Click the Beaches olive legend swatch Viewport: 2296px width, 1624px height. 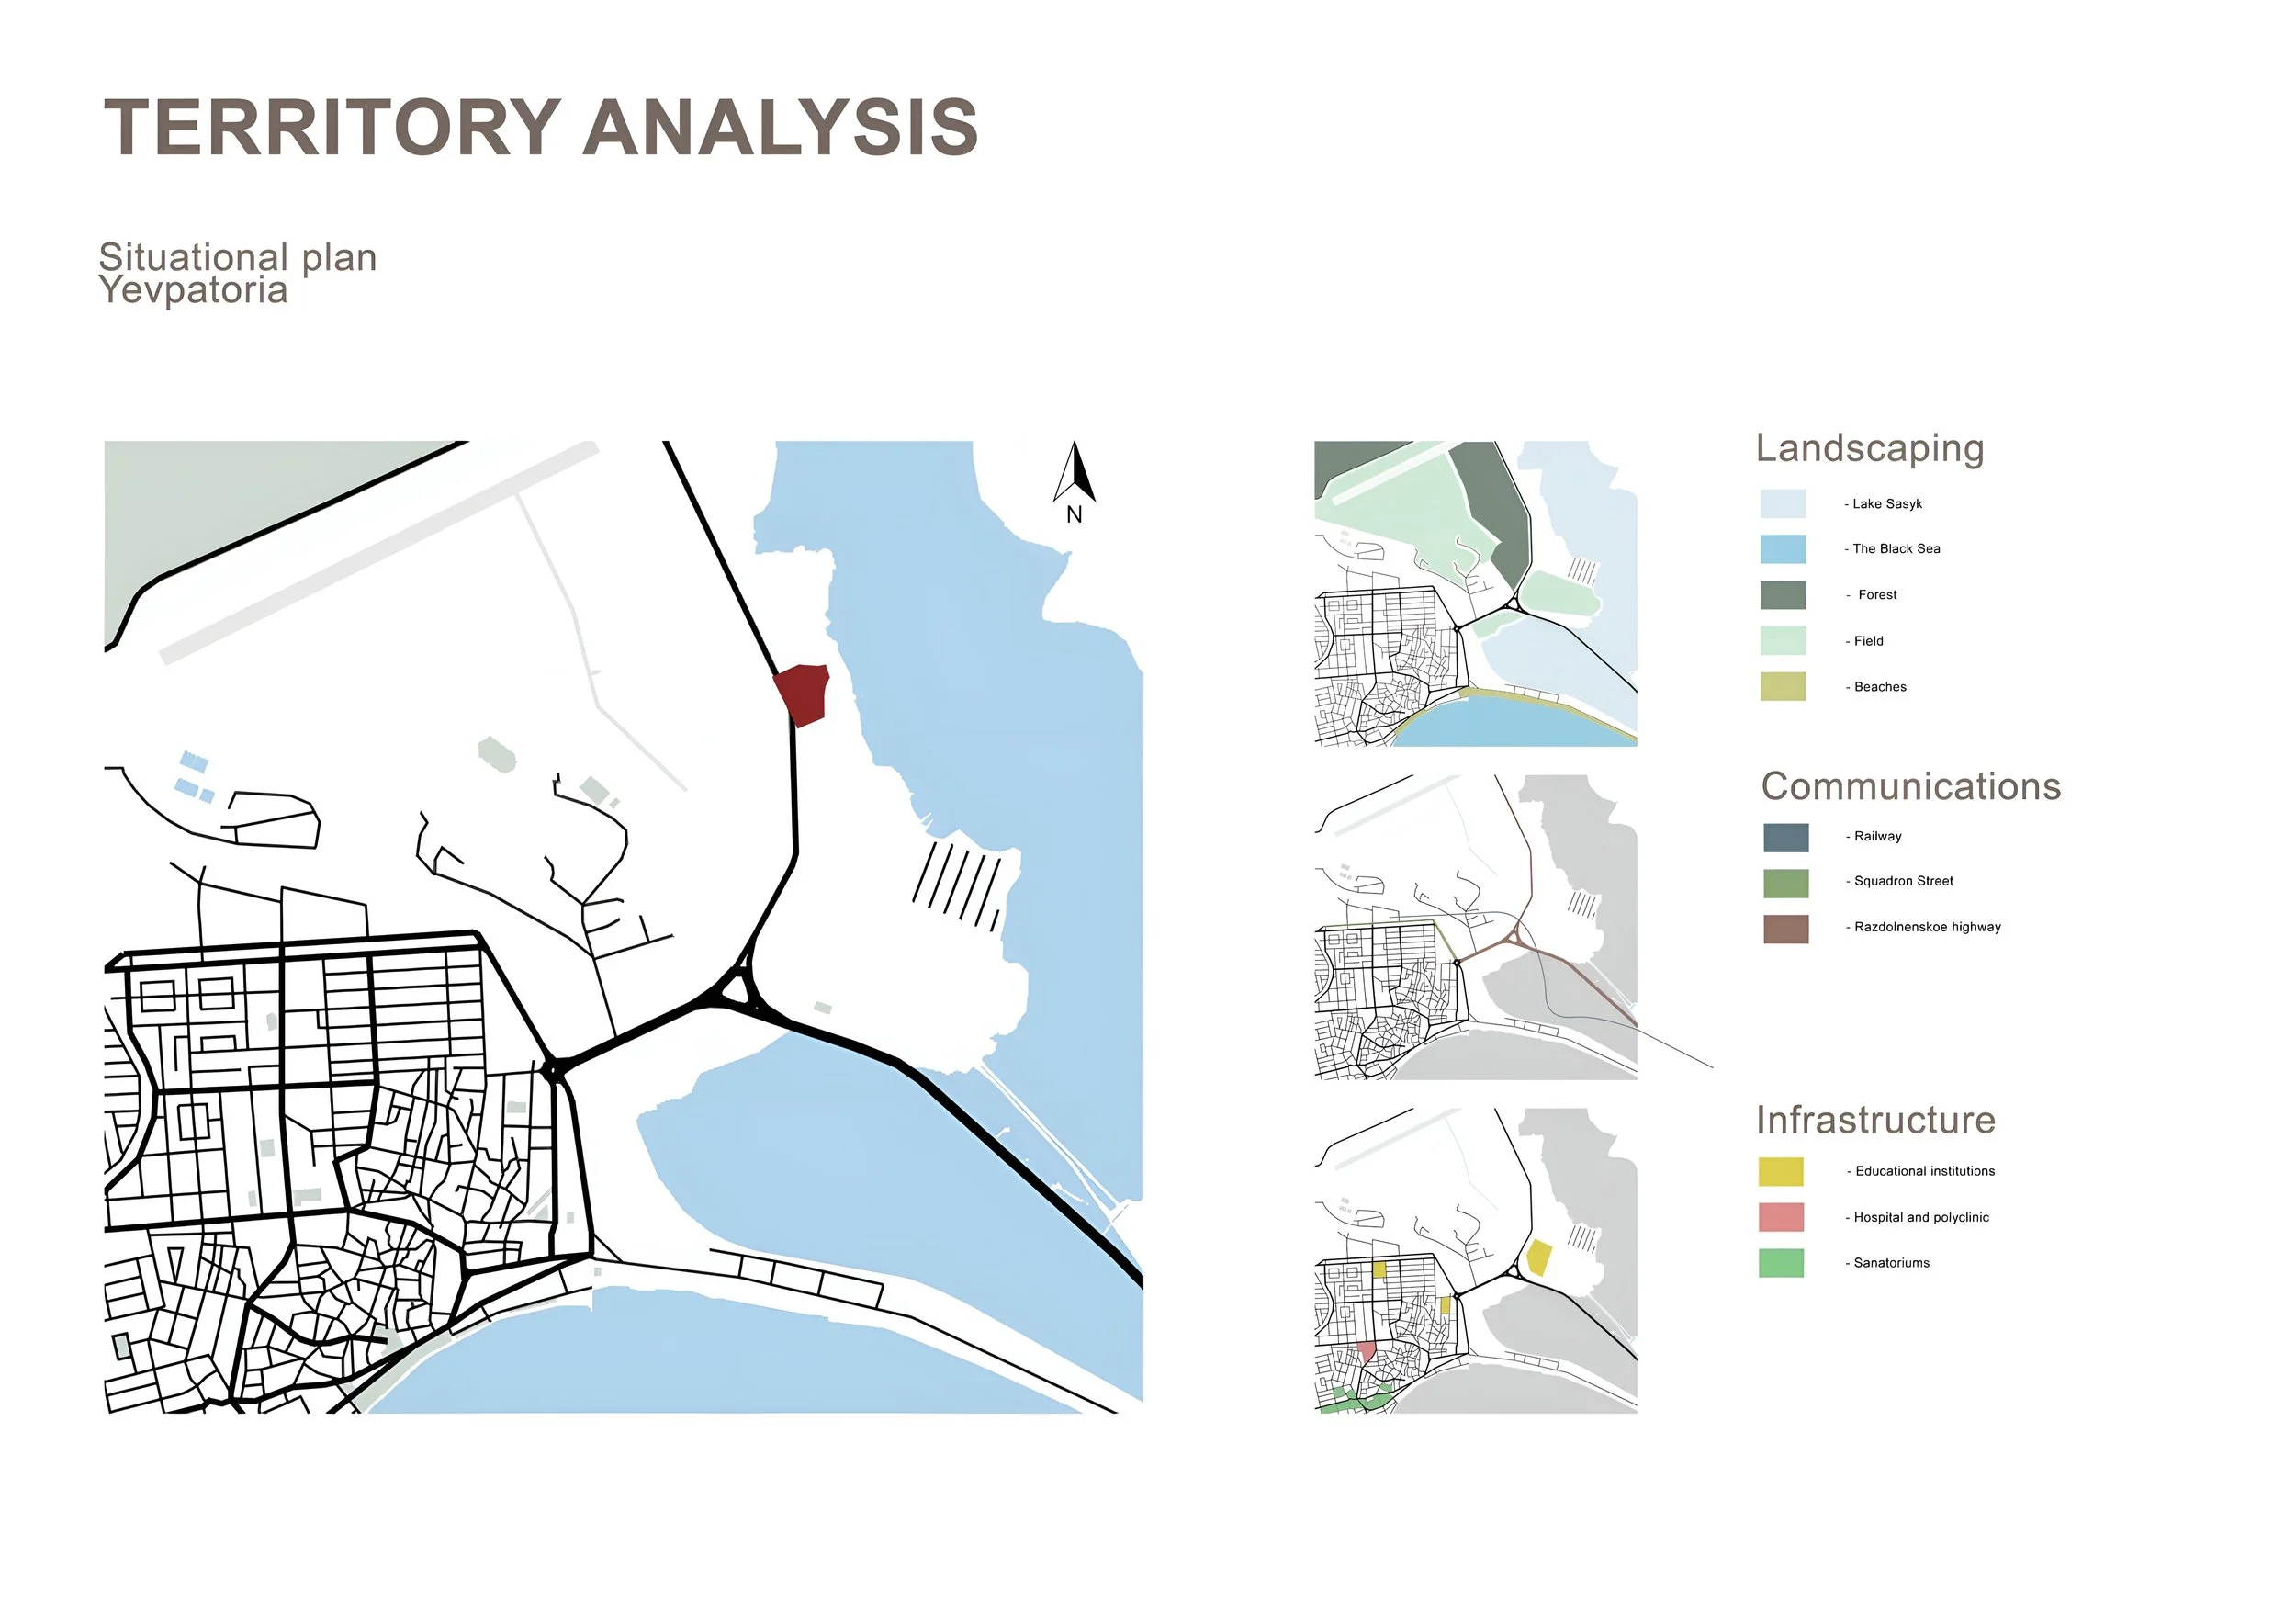(1783, 686)
